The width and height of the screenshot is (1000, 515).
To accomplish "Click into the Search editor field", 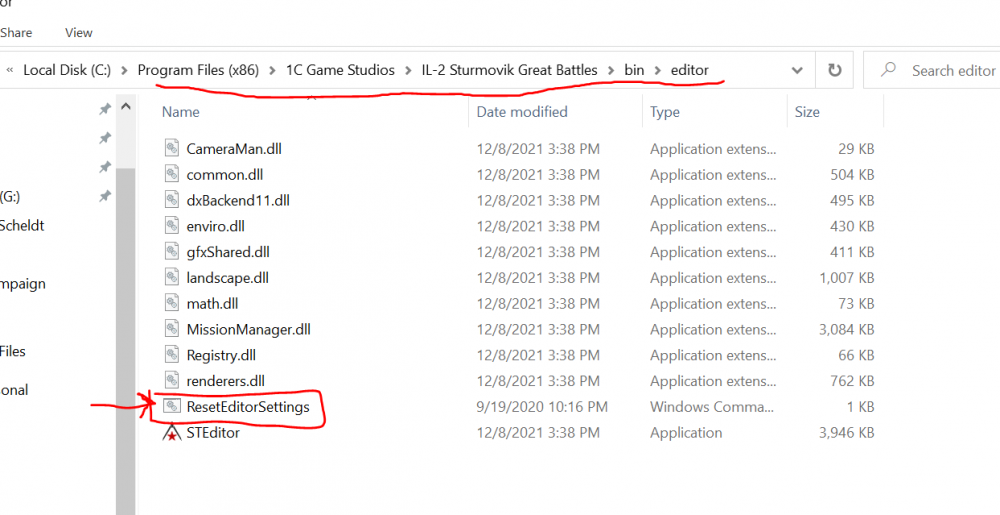I will coord(952,71).
